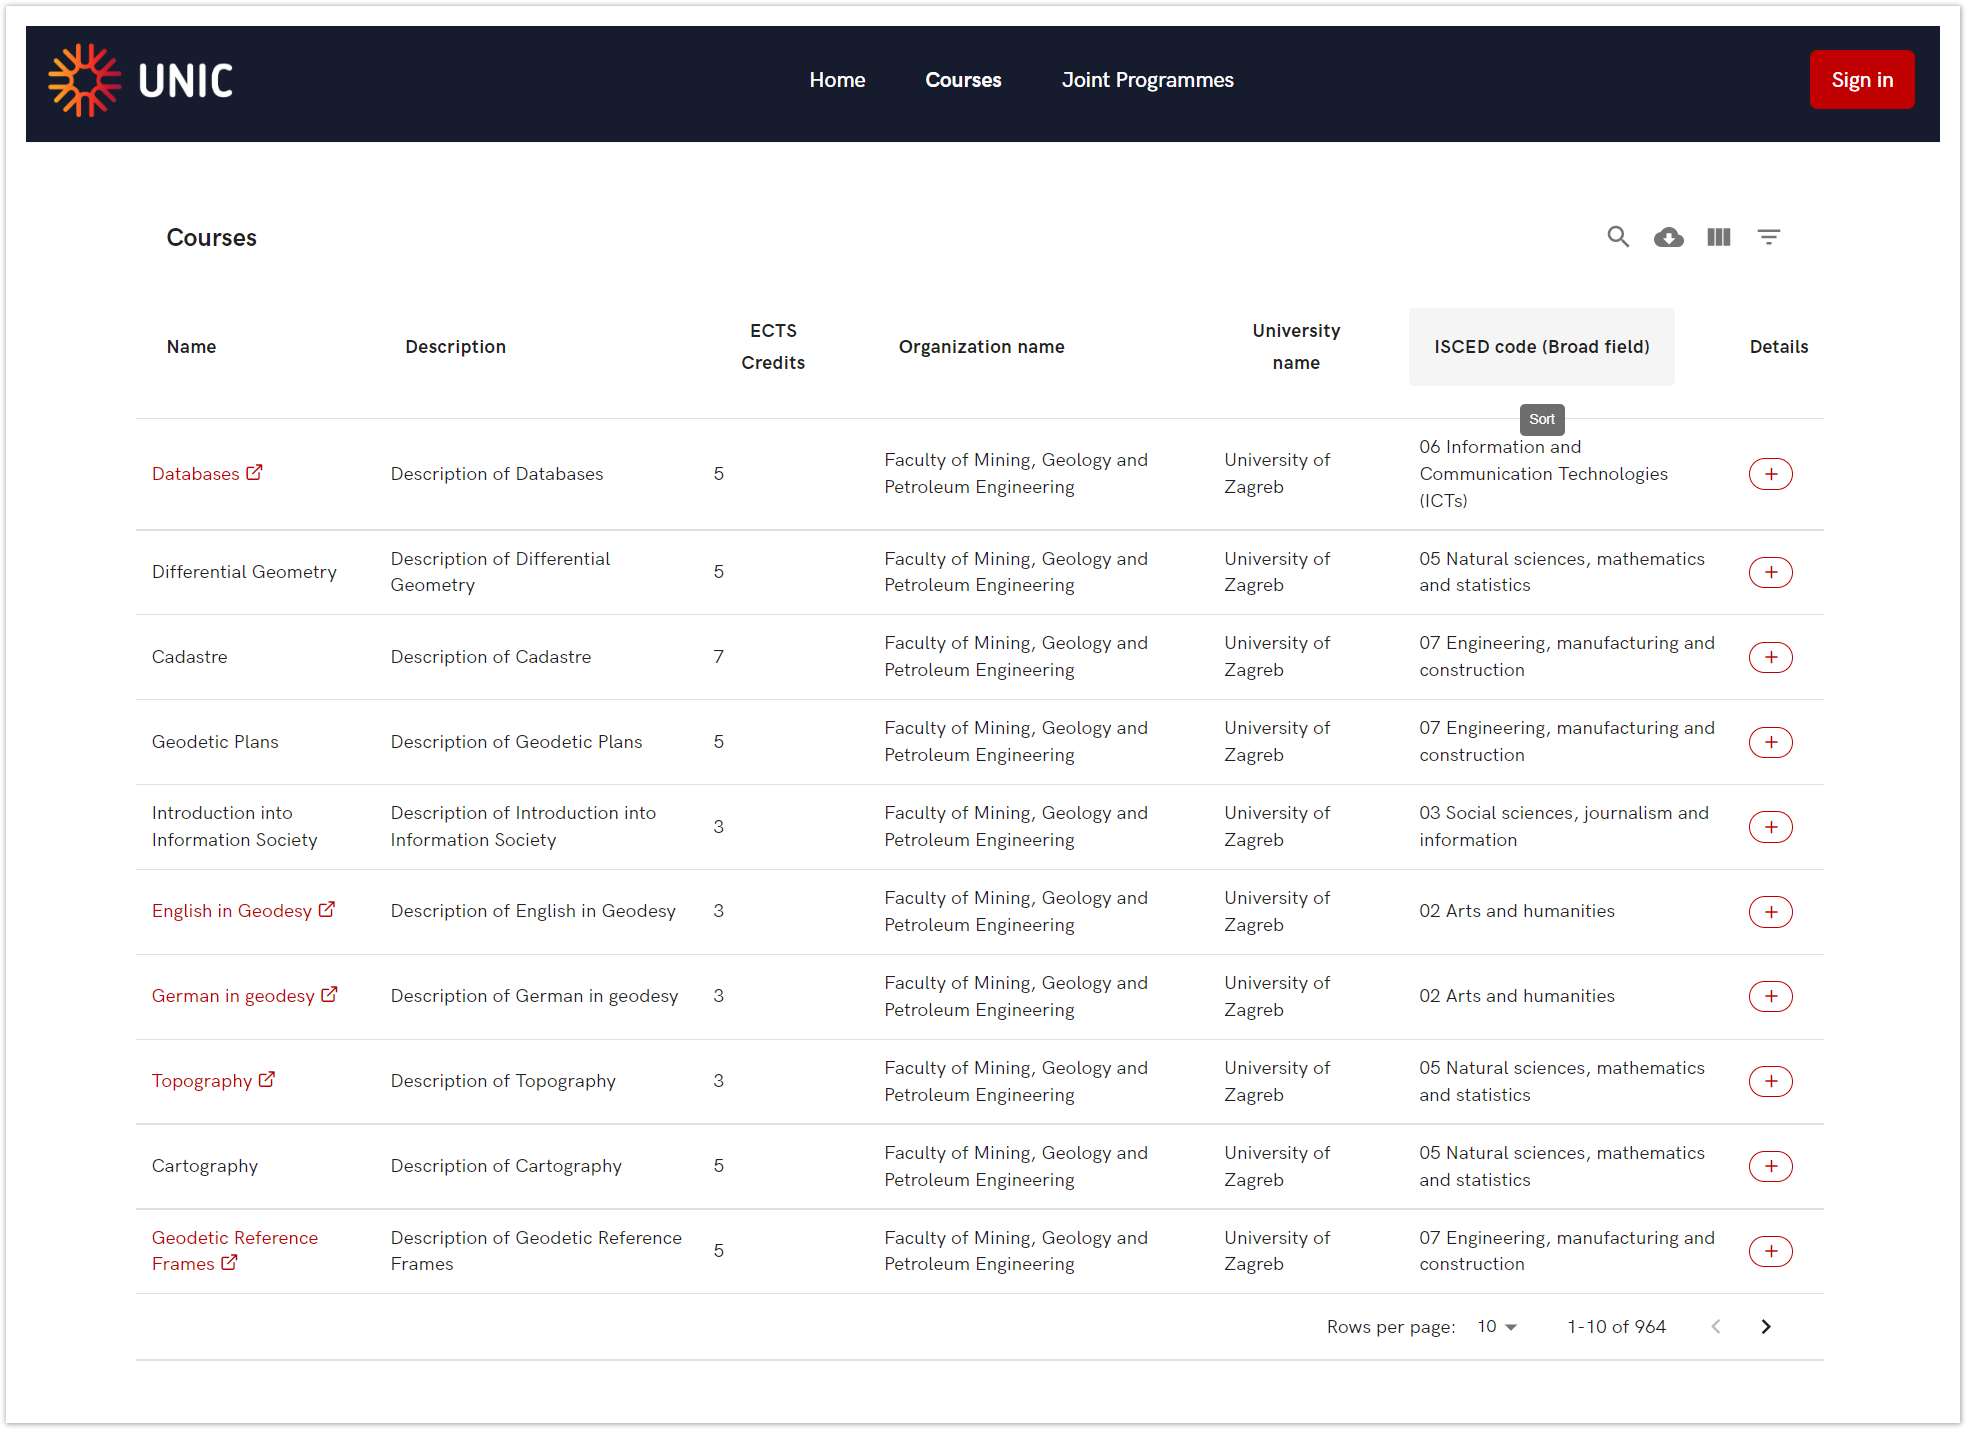Expand details for English in Geodesy row
Viewport: 1966px width, 1429px height.
pos(1770,912)
